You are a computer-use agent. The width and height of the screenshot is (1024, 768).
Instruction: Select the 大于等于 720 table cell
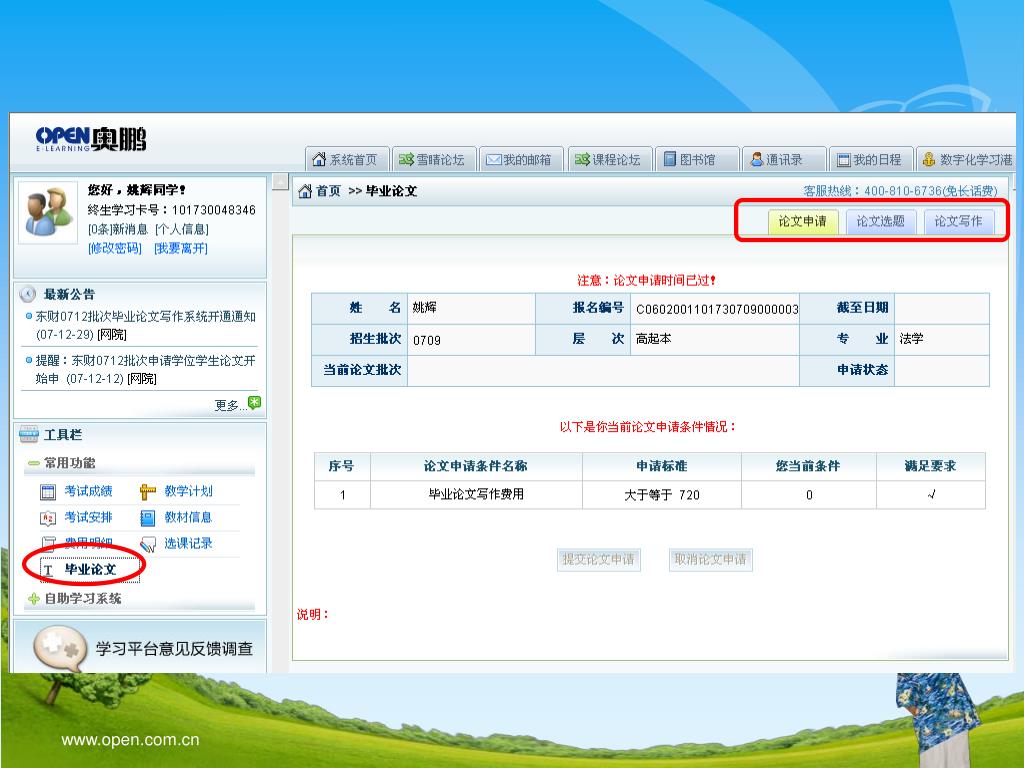click(x=662, y=494)
